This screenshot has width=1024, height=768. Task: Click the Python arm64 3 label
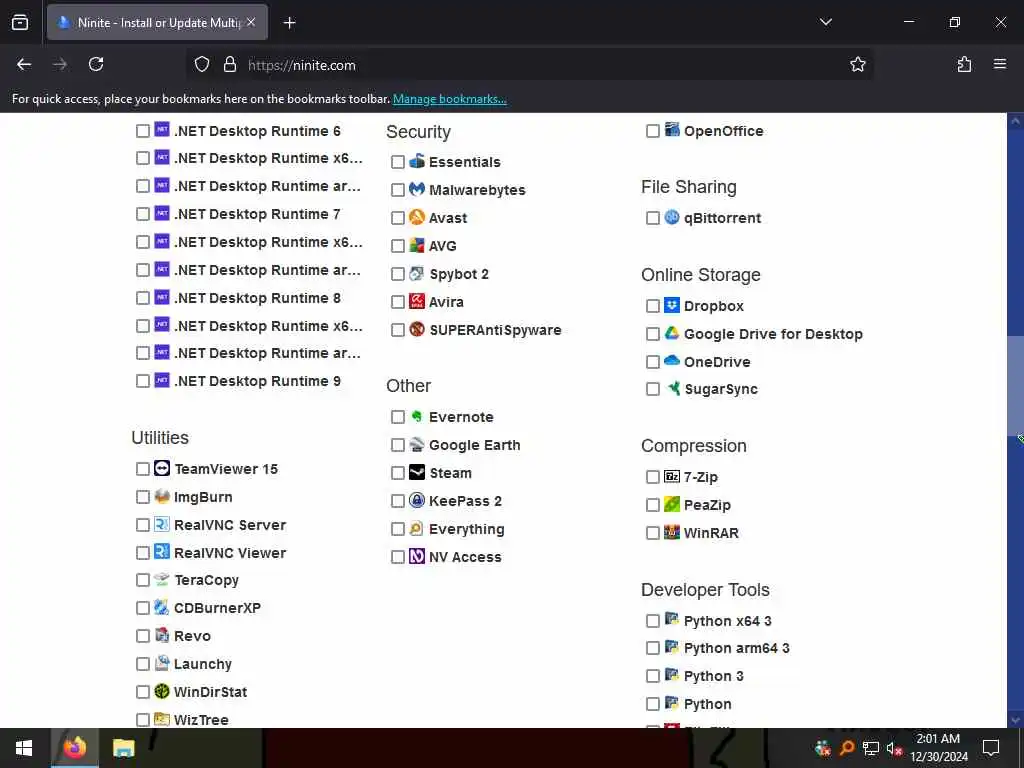pyautogui.click(x=737, y=648)
